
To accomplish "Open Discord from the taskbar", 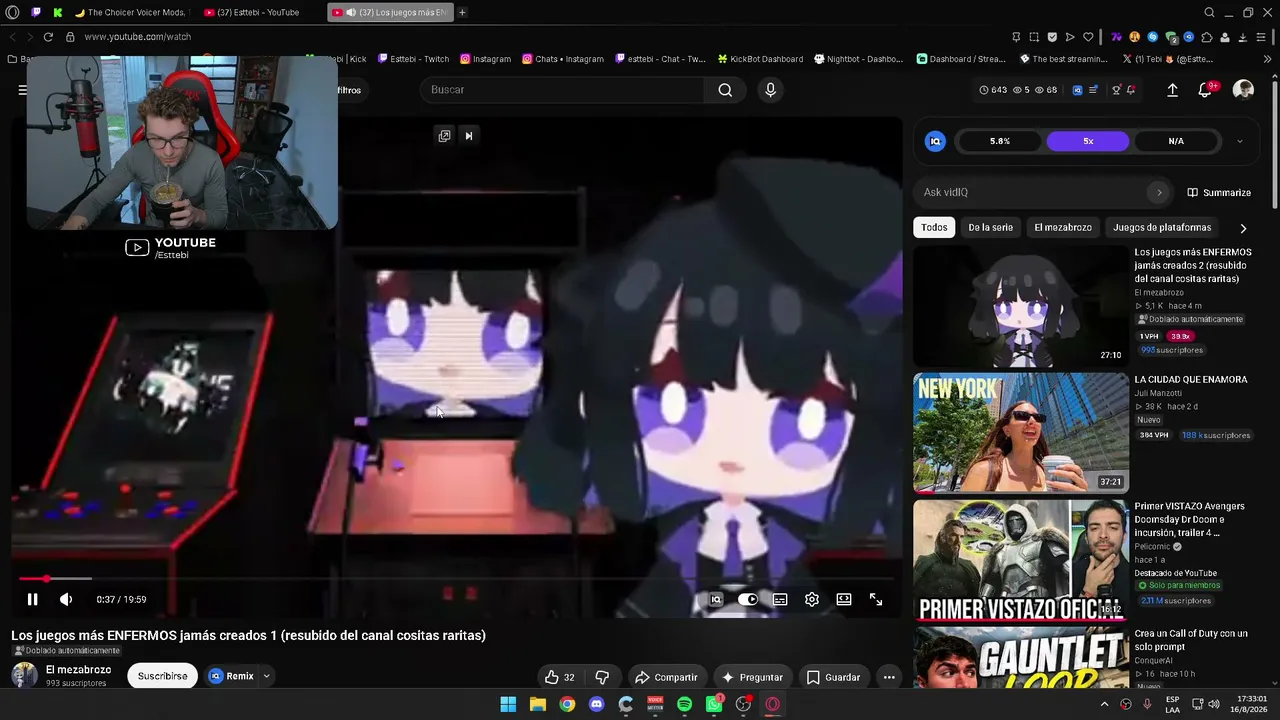I will (x=597, y=704).
